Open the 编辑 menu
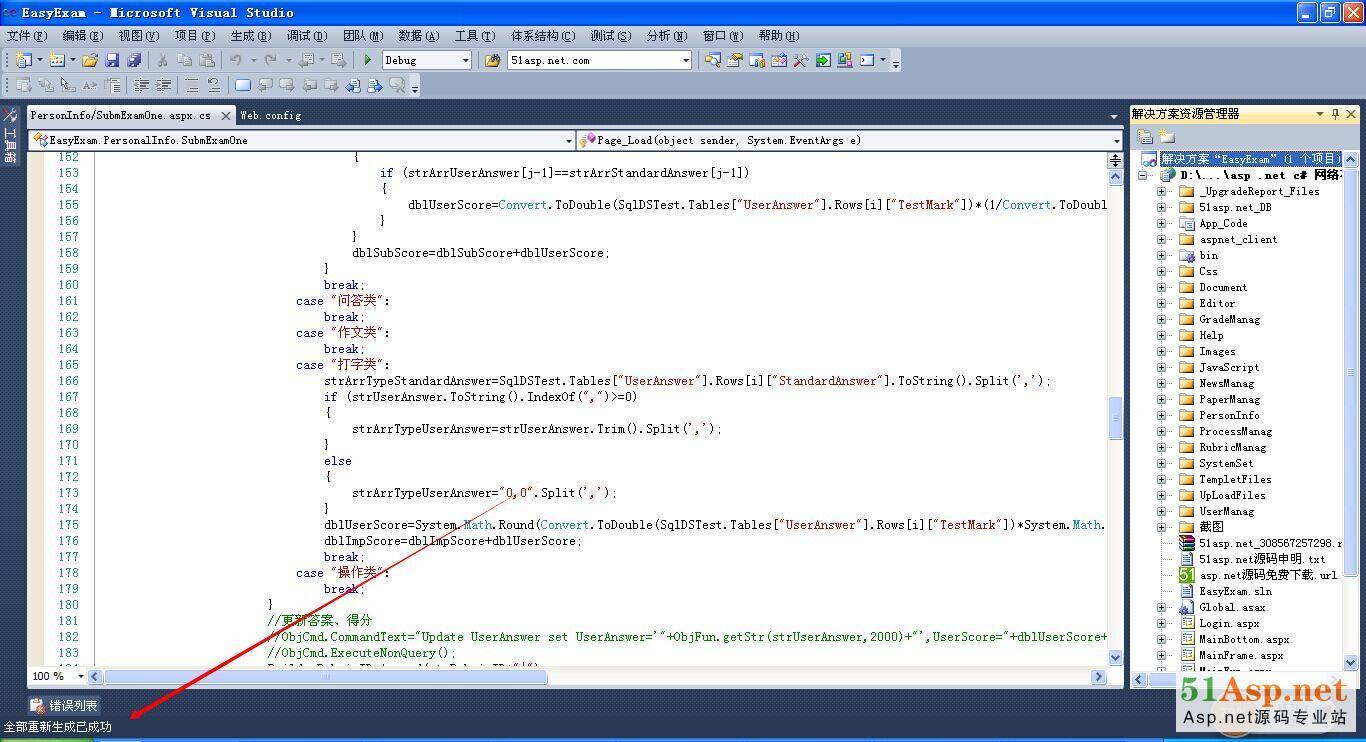Image resolution: width=1366 pixels, height=742 pixels. click(x=83, y=36)
